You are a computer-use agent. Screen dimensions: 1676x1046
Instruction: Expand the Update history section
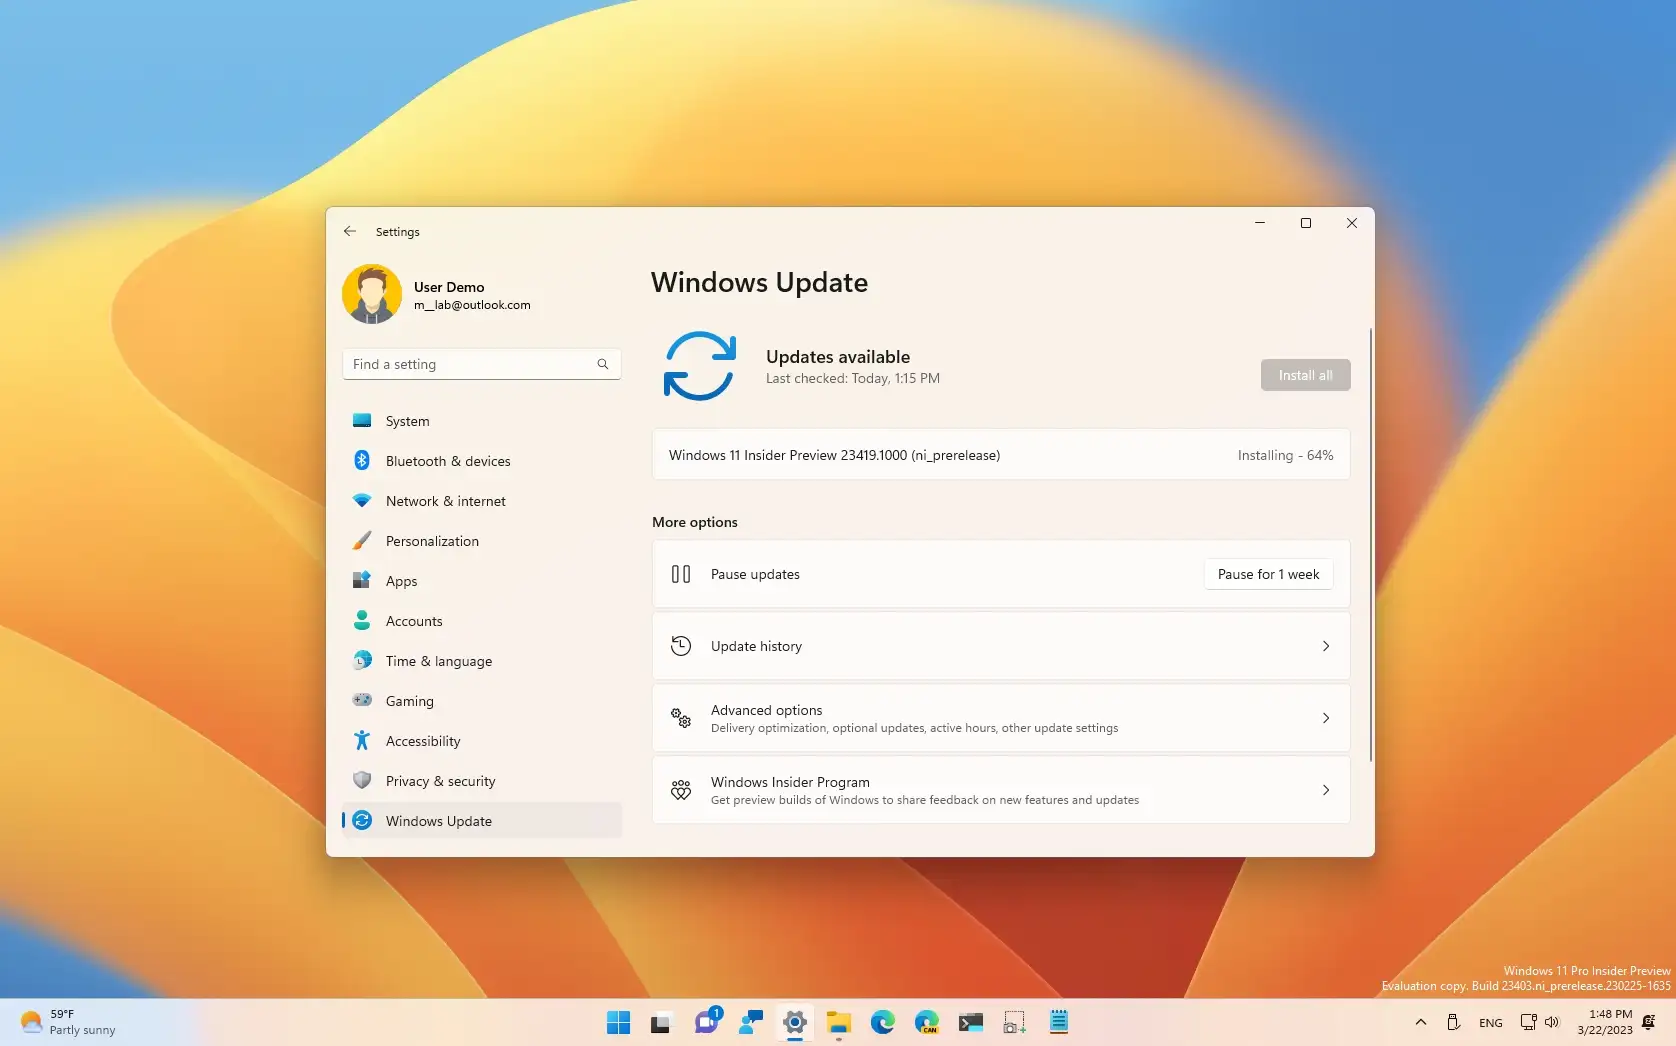point(1000,646)
